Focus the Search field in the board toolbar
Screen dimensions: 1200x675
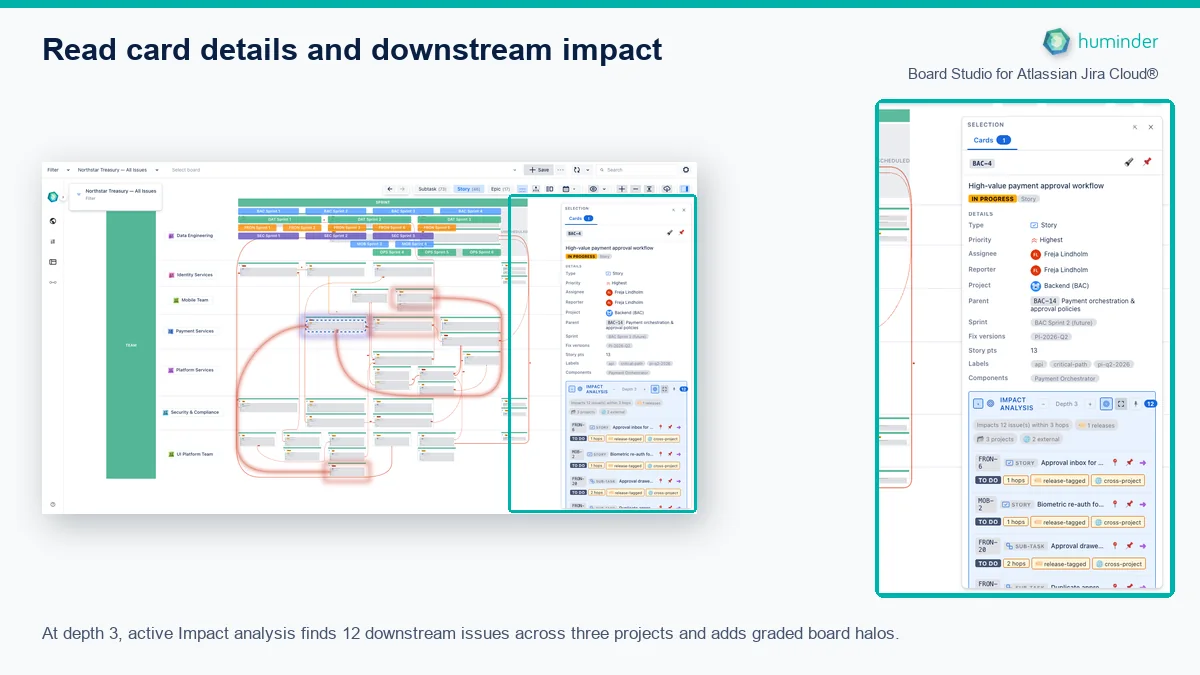[x=637, y=170]
